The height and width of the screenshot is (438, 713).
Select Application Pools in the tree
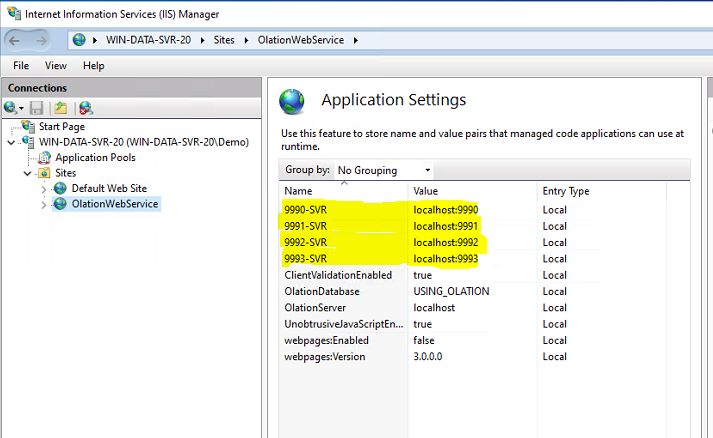tap(95, 158)
